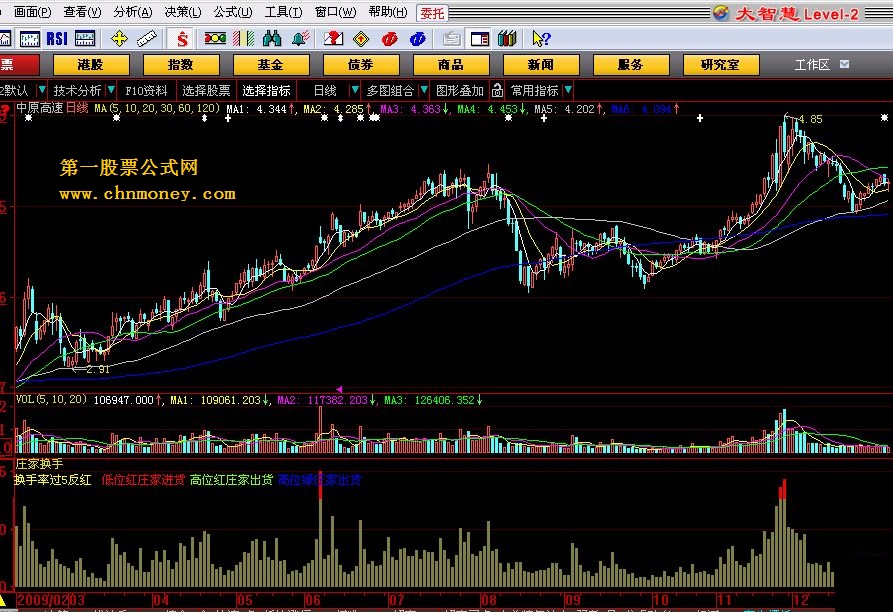The height and width of the screenshot is (612, 893).
Task: Switch to the 研究室 tab
Action: tap(720, 64)
